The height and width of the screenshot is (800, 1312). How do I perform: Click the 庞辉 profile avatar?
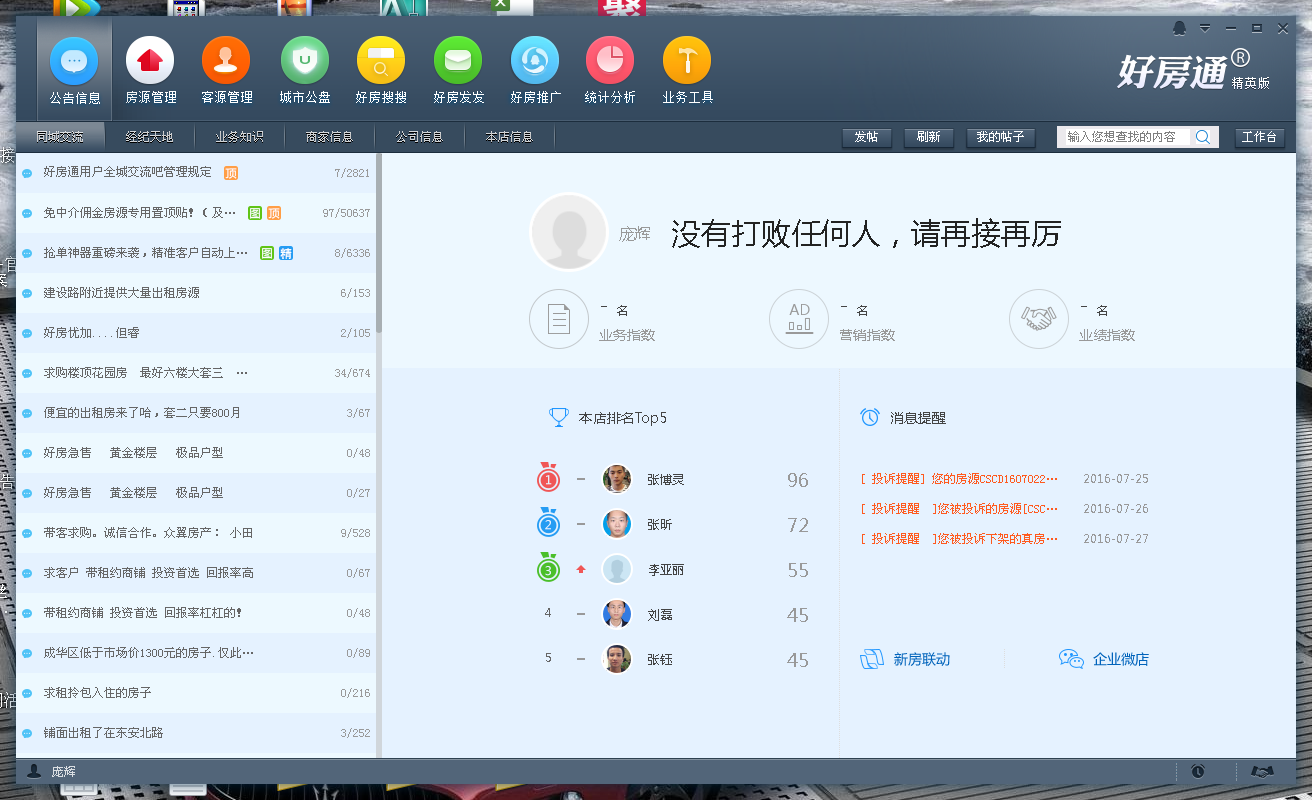click(569, 232)
